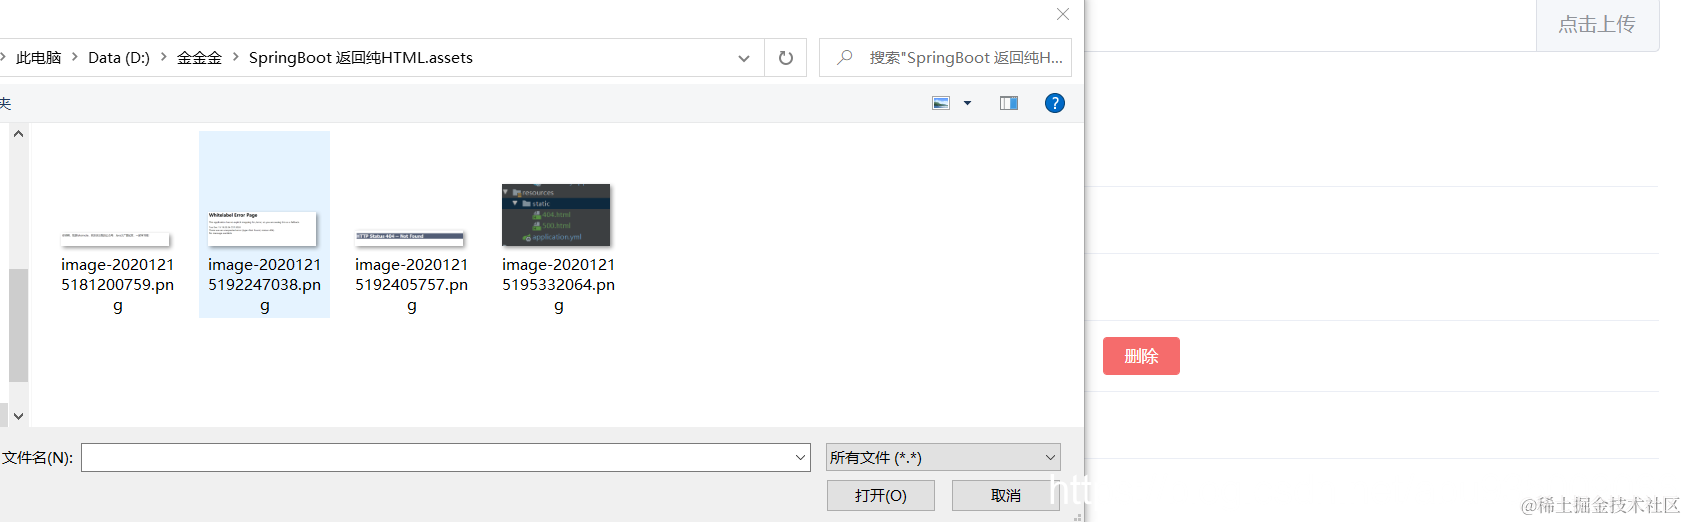Click the scroll up arrow in file list

click(x=18, y=134)
